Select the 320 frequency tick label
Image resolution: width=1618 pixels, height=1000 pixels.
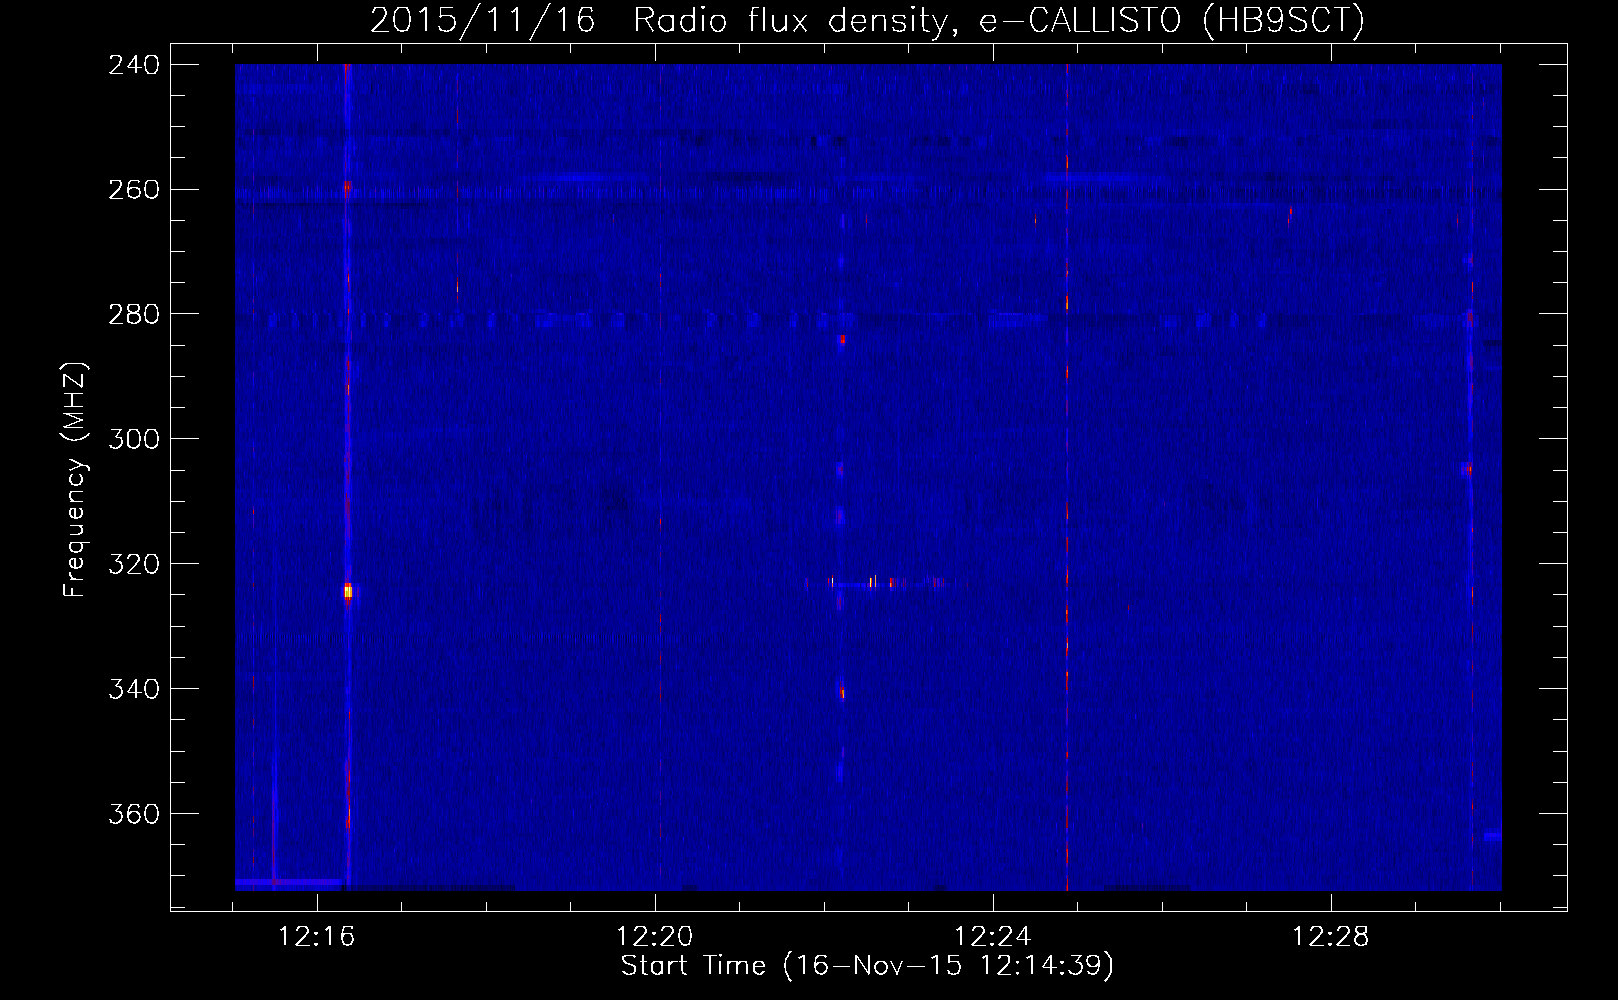point(133,564)
